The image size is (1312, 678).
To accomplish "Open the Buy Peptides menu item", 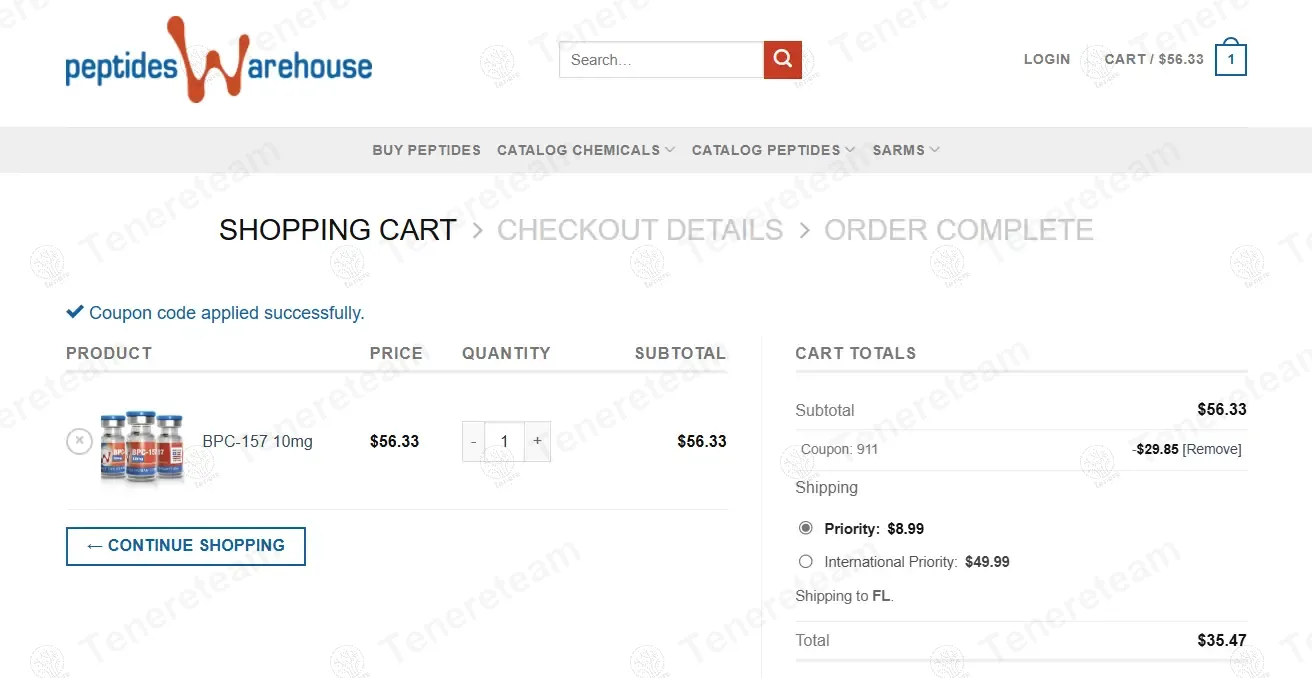I will 426,150.
